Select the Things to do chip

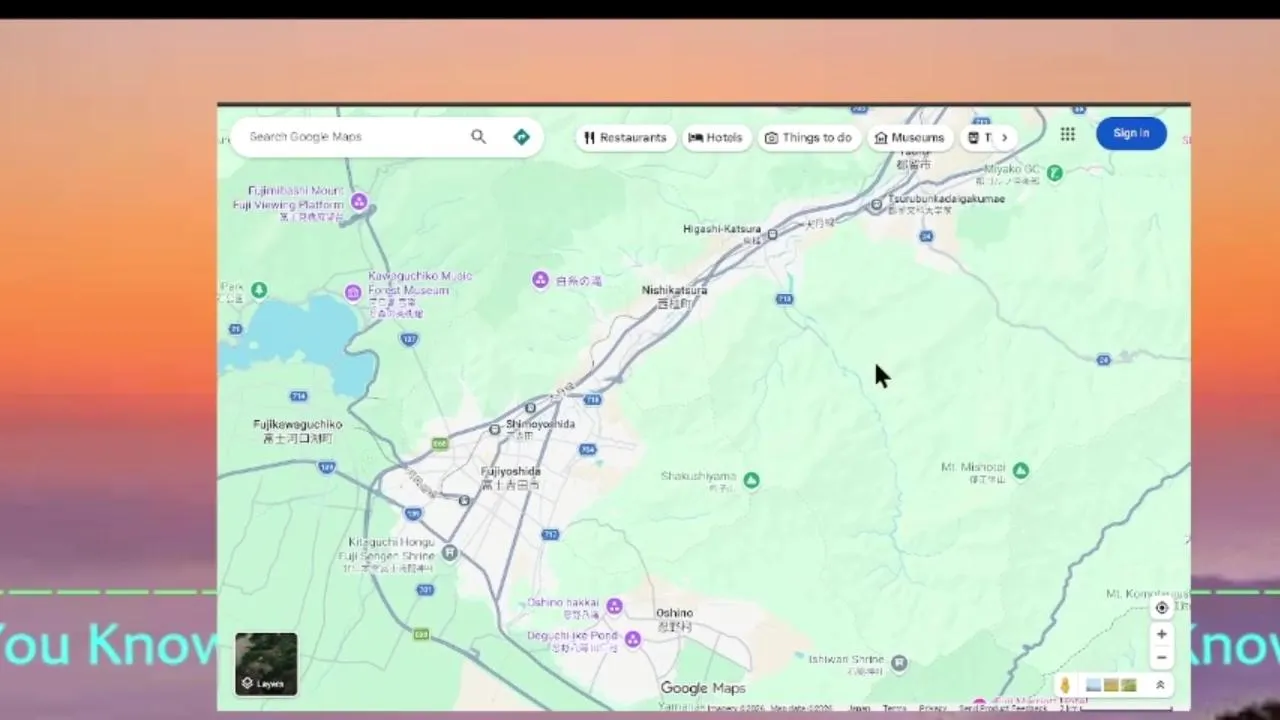tap(808, 138)
